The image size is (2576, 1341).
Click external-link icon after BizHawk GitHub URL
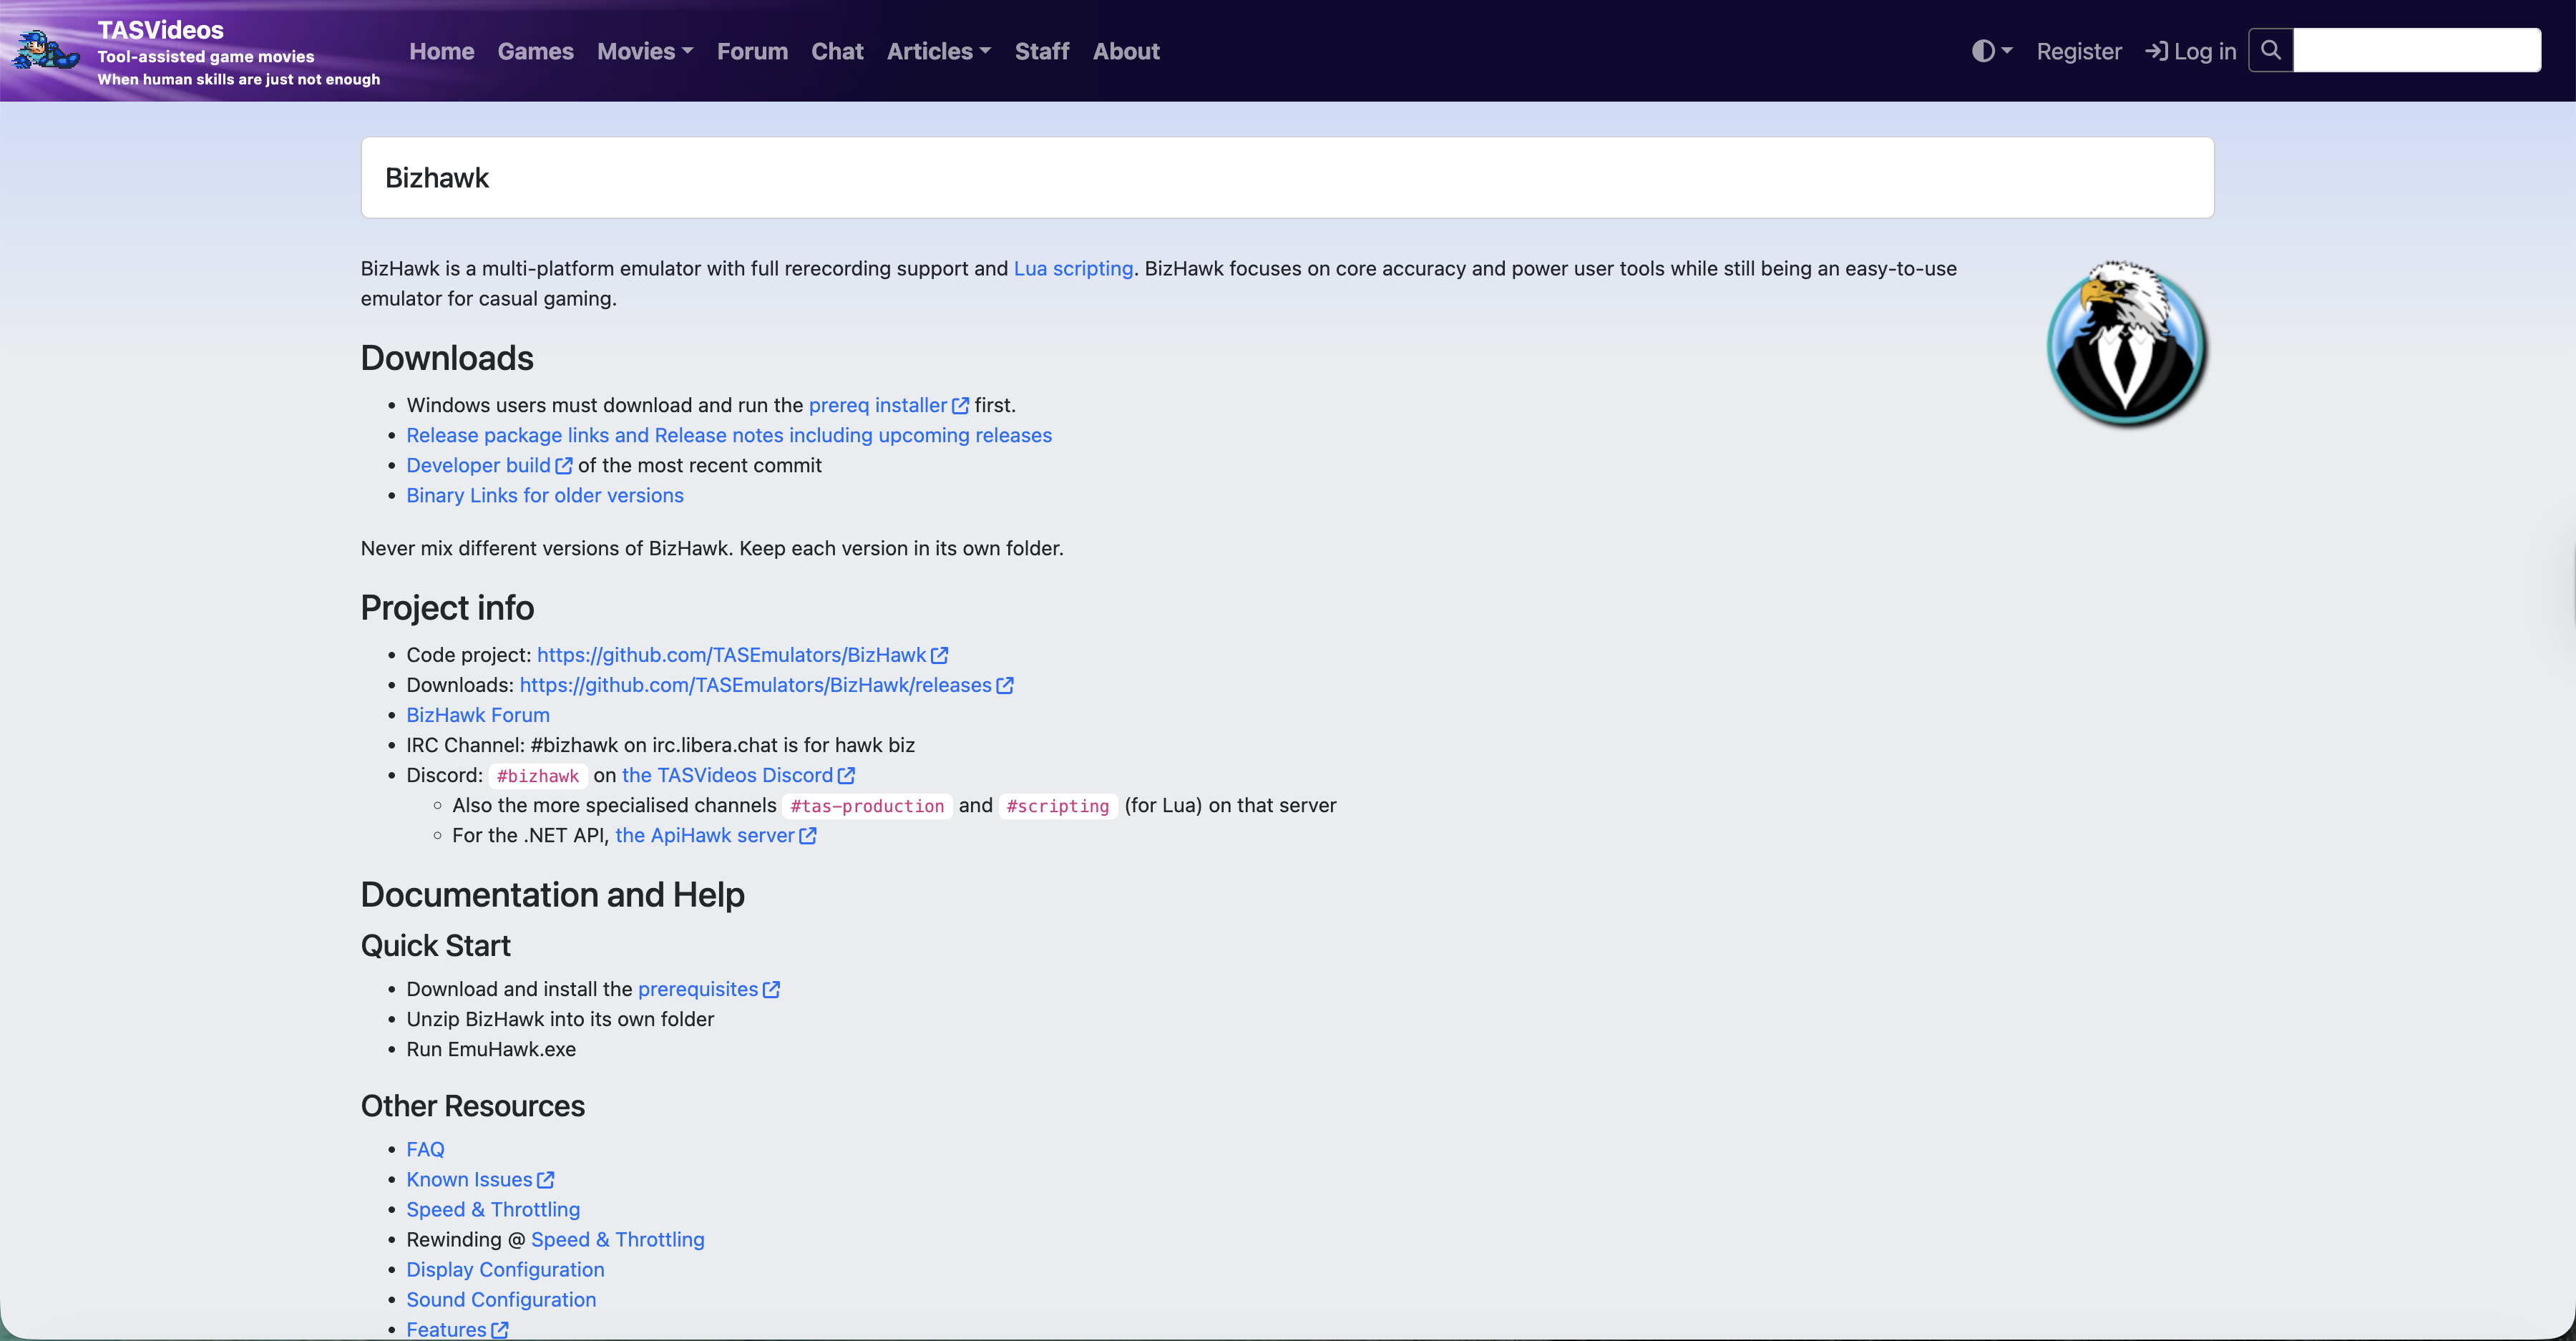point(939,656)
